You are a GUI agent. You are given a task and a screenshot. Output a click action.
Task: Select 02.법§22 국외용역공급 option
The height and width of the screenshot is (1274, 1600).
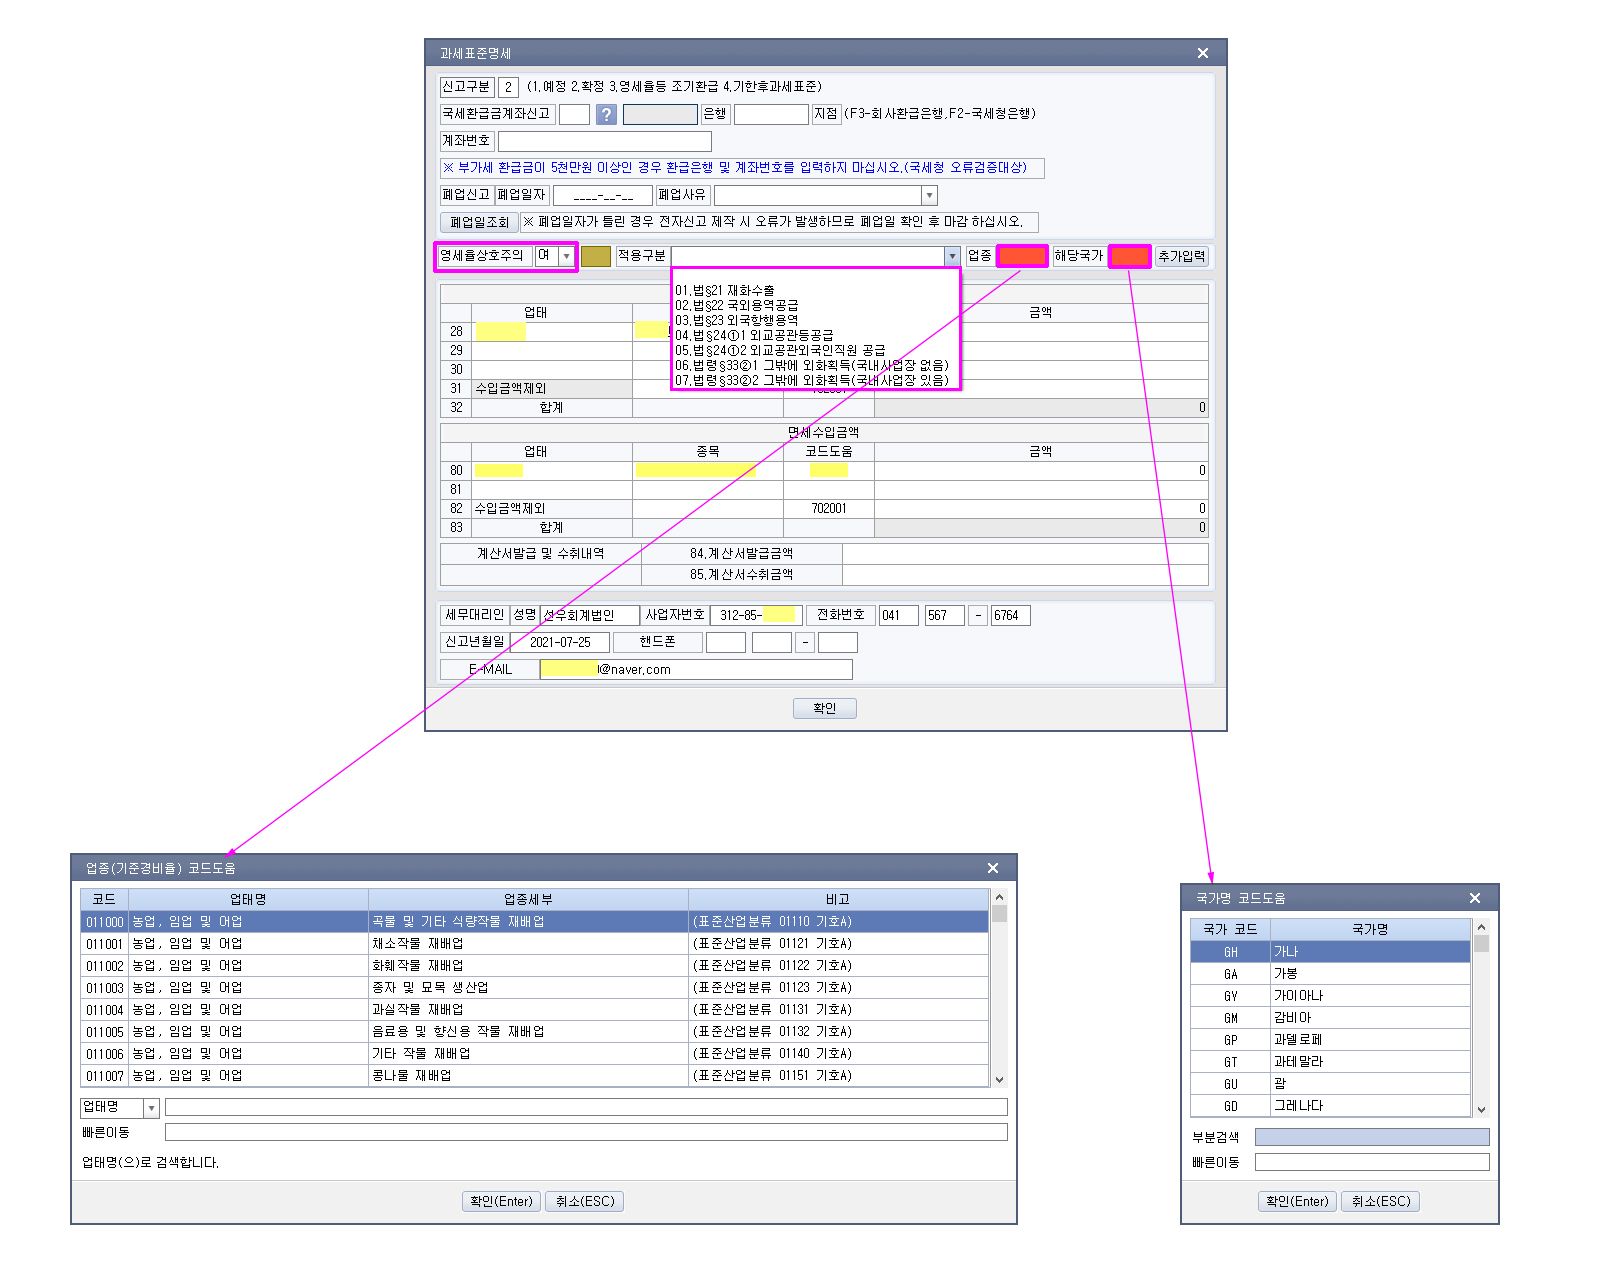pyautogui.click(x=736, y=305)
